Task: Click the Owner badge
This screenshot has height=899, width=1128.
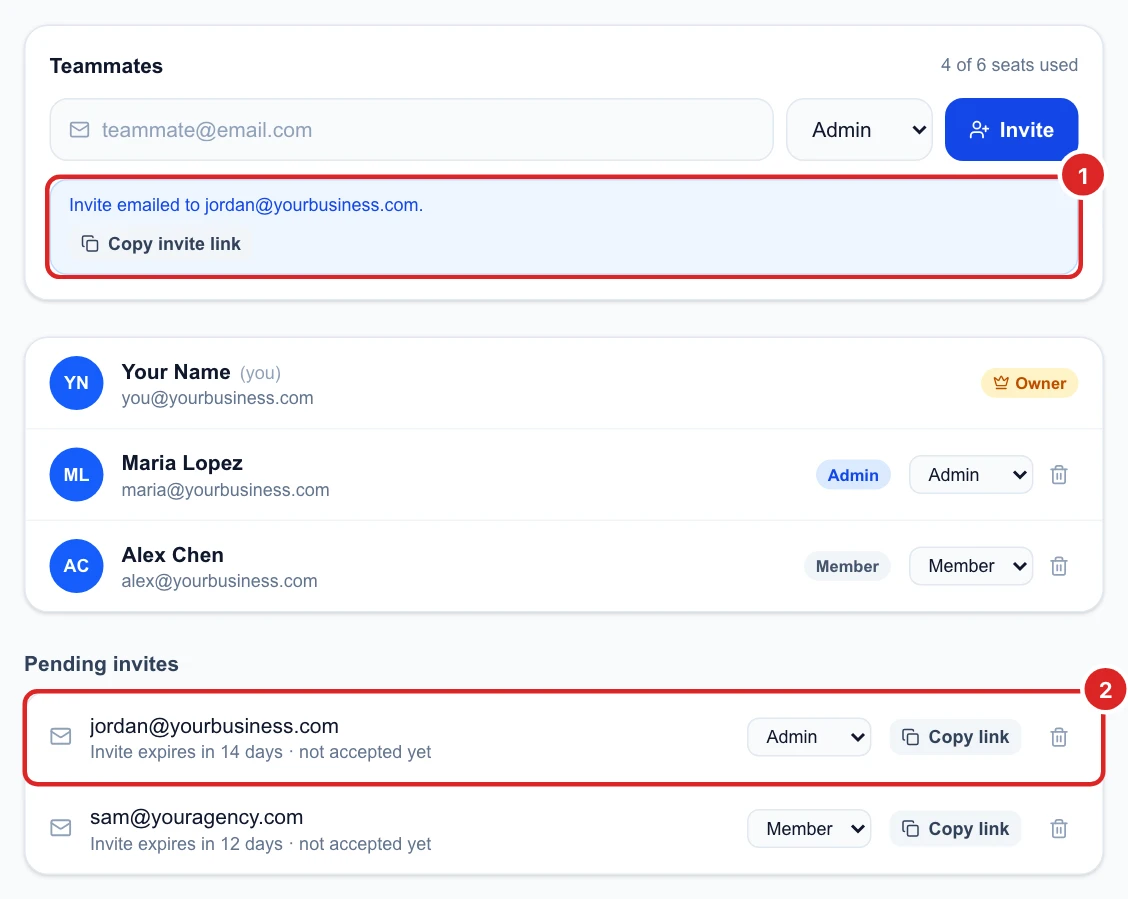Action: [x=1029, y=383]
